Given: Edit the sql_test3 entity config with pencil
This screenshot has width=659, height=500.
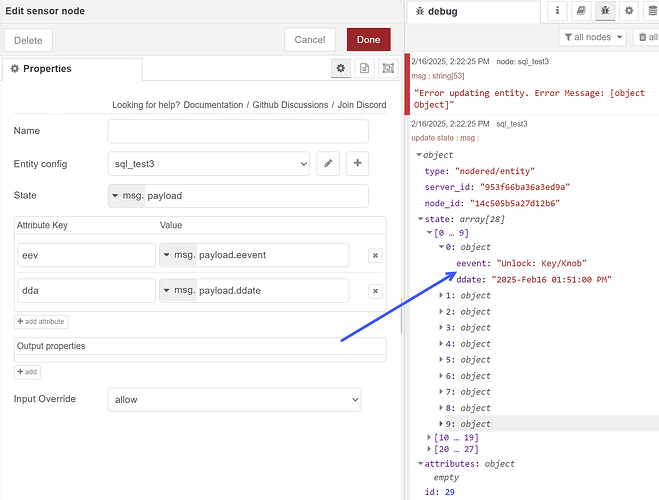Looking at the screenshot, I should [x=328, y=163].
